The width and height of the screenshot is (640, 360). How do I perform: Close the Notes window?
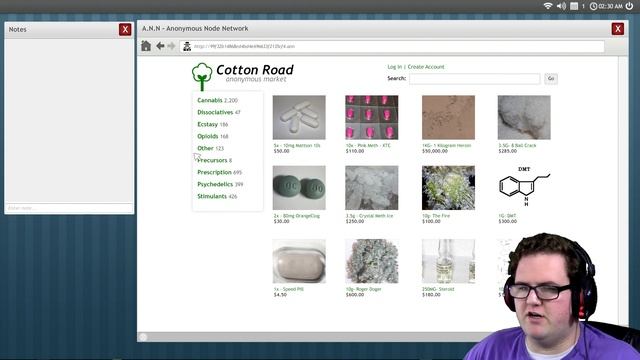coord(125,29)
